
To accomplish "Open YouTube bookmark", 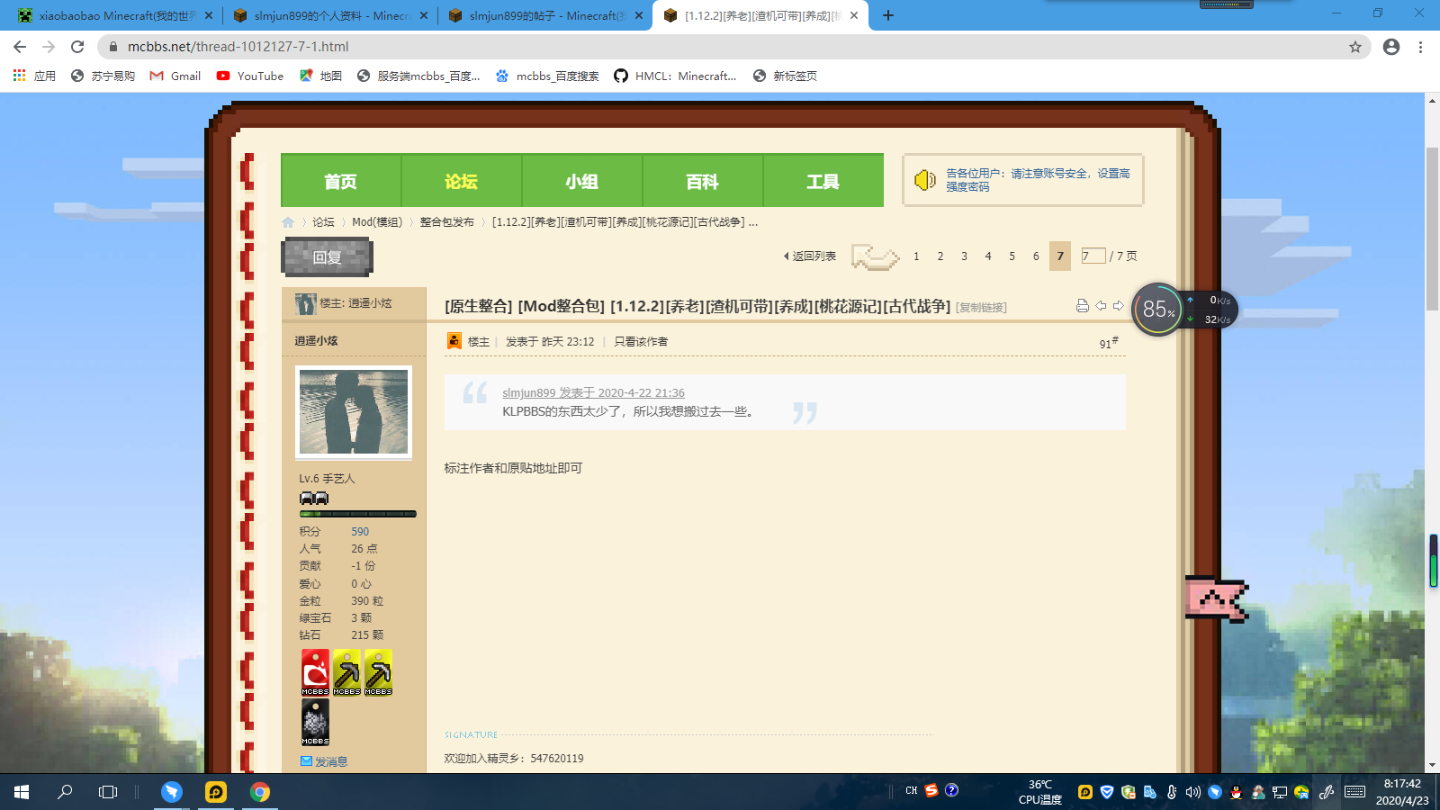I will click(250, 76).
